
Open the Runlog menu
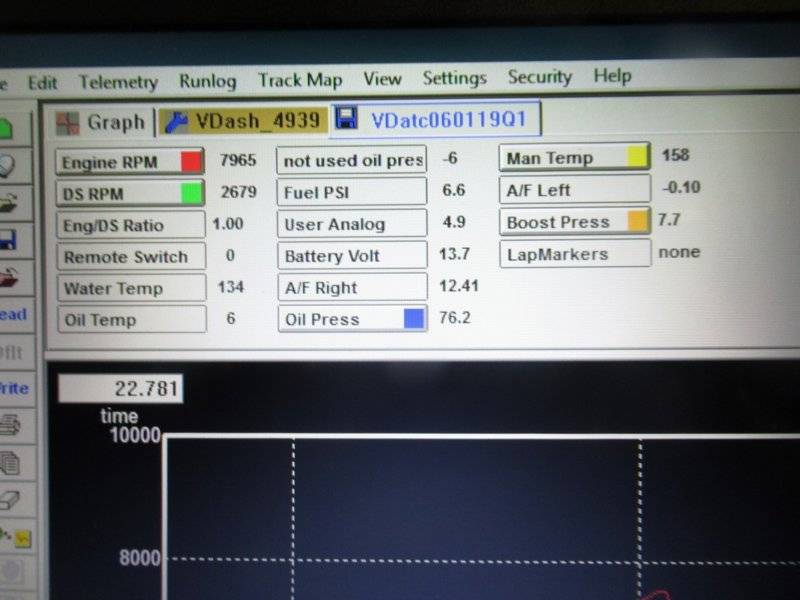(x=207, y=81)
